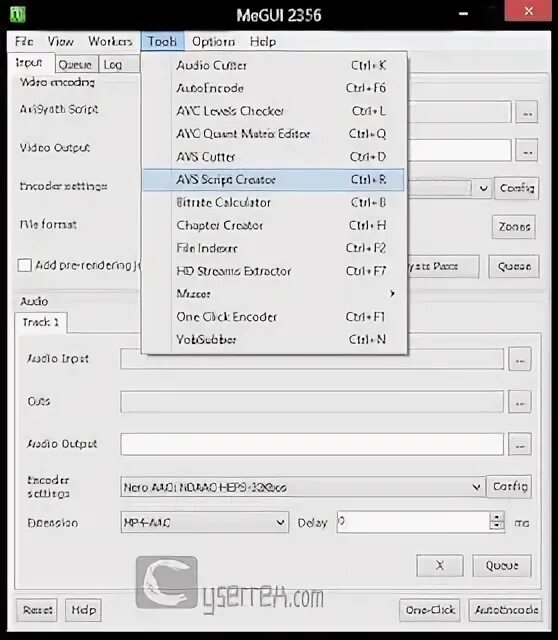Image resolution: width=558 pixels, height=640 pixels.
Task: Switch to the Queue tab
Action: [x=76, y=64]
